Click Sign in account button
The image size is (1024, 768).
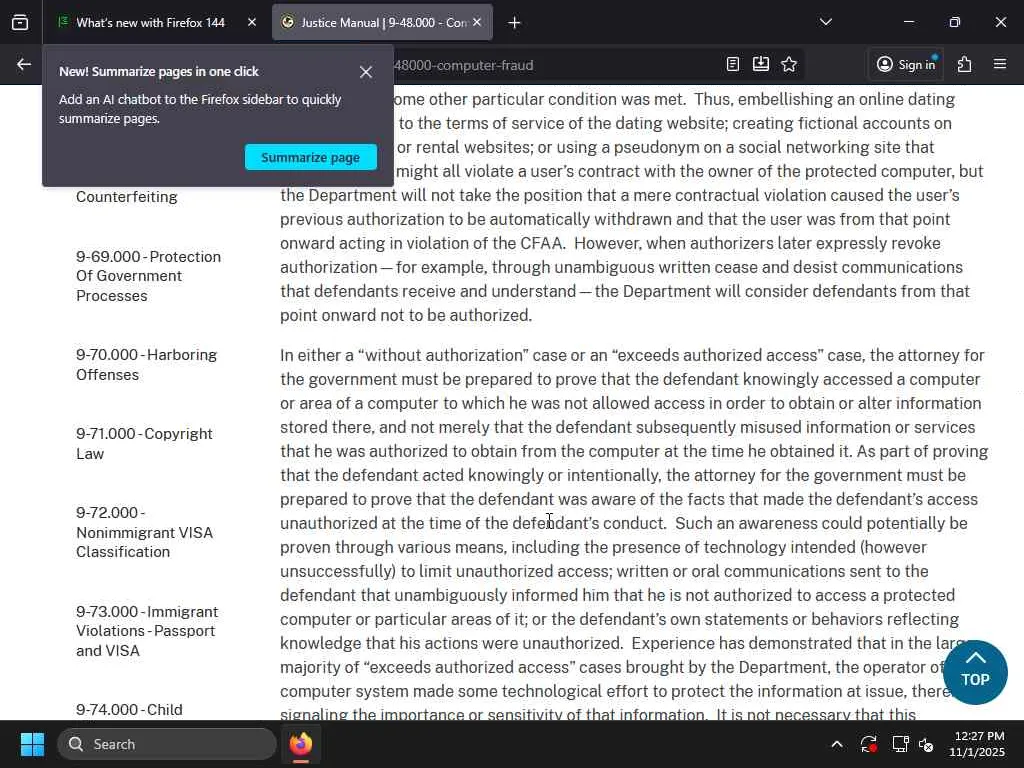(x=906, y=64)
